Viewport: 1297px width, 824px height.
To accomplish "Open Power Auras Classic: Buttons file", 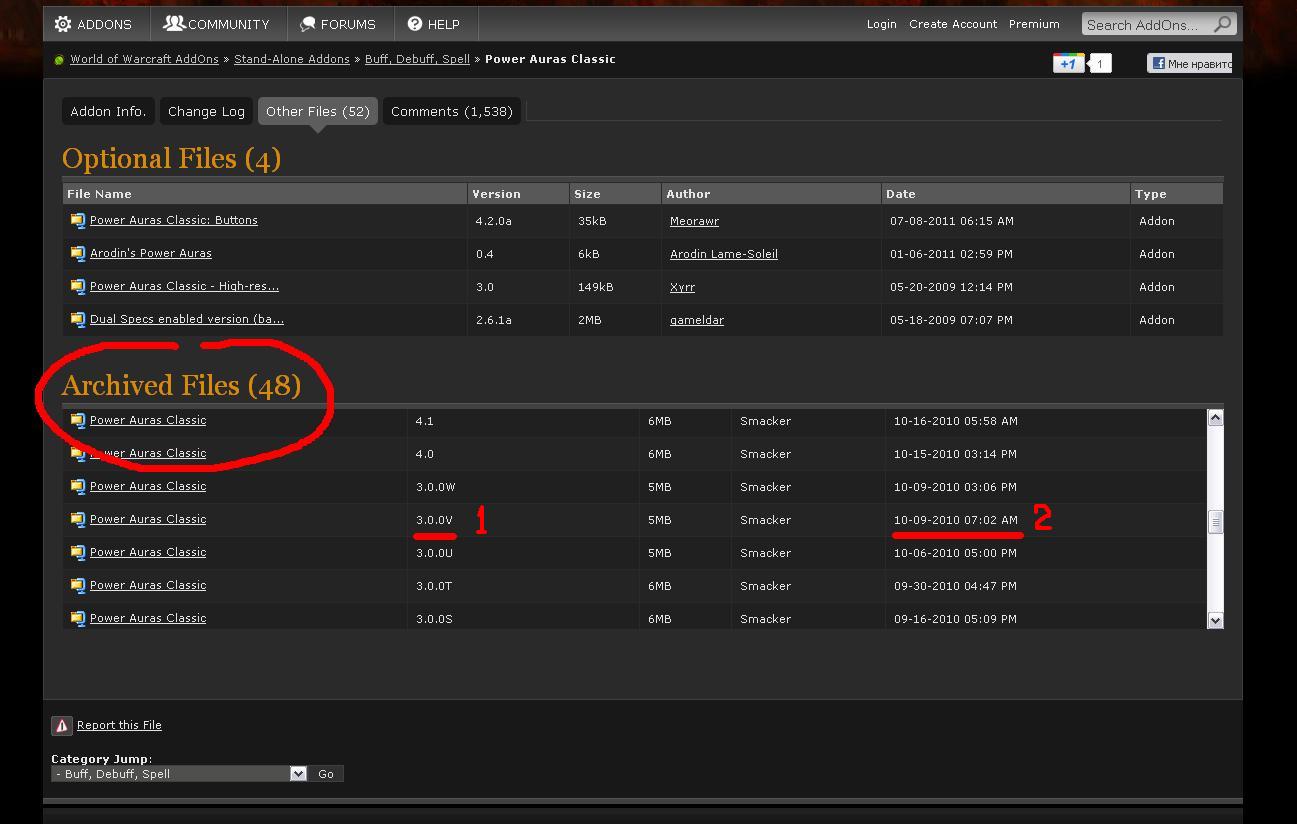I will click(x=174, y=220).
